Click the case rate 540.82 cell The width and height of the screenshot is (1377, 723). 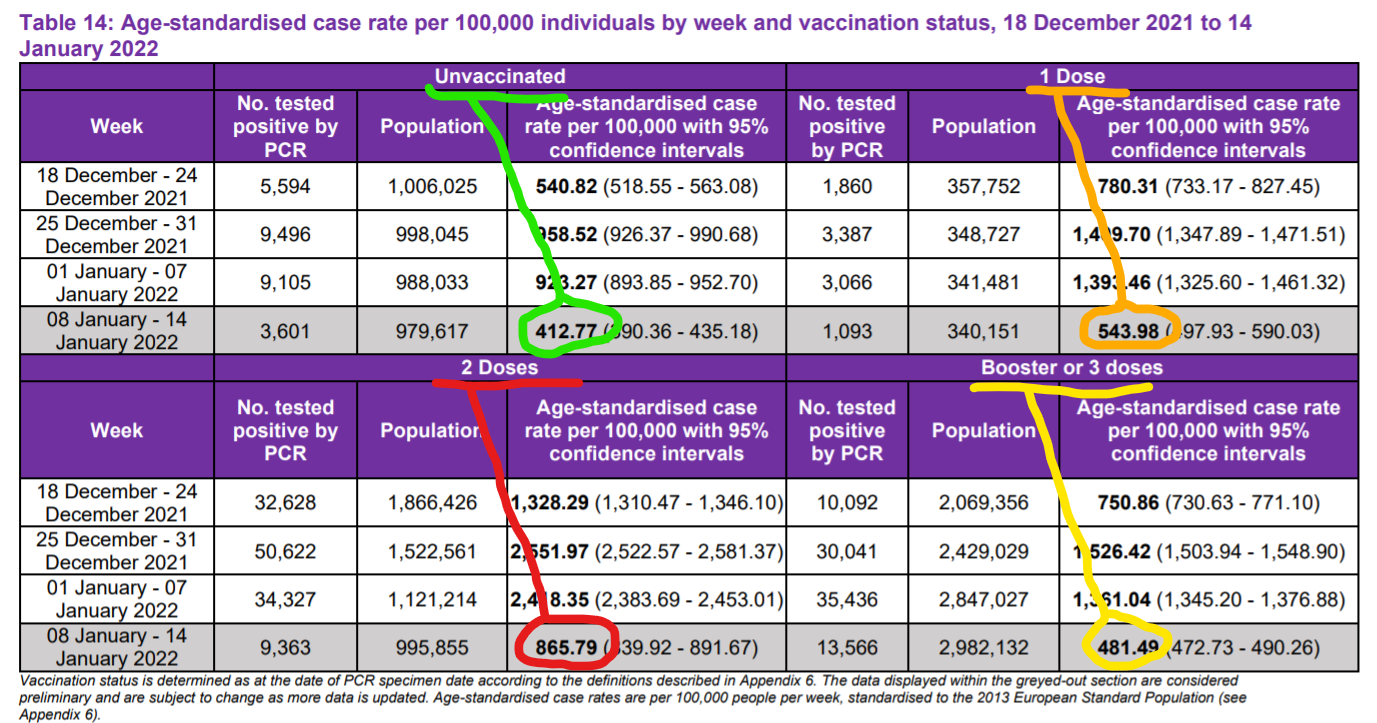coord(647,186)
